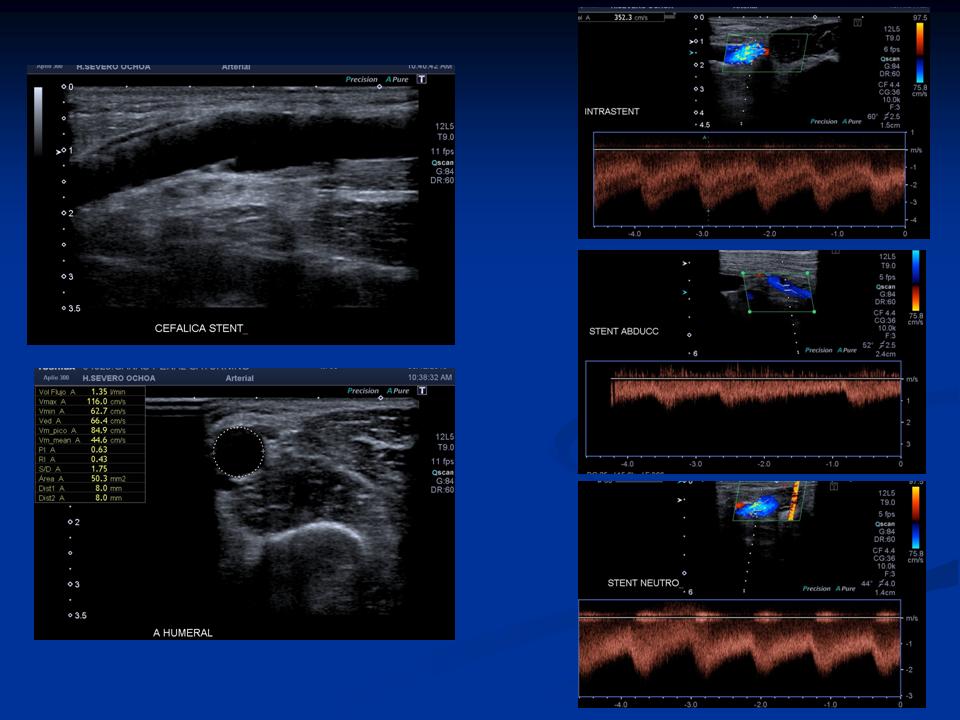Click the 'S/D A 1.75' row
The width and height of the screenshot is (960, 720).
click(x=90, y=469)
